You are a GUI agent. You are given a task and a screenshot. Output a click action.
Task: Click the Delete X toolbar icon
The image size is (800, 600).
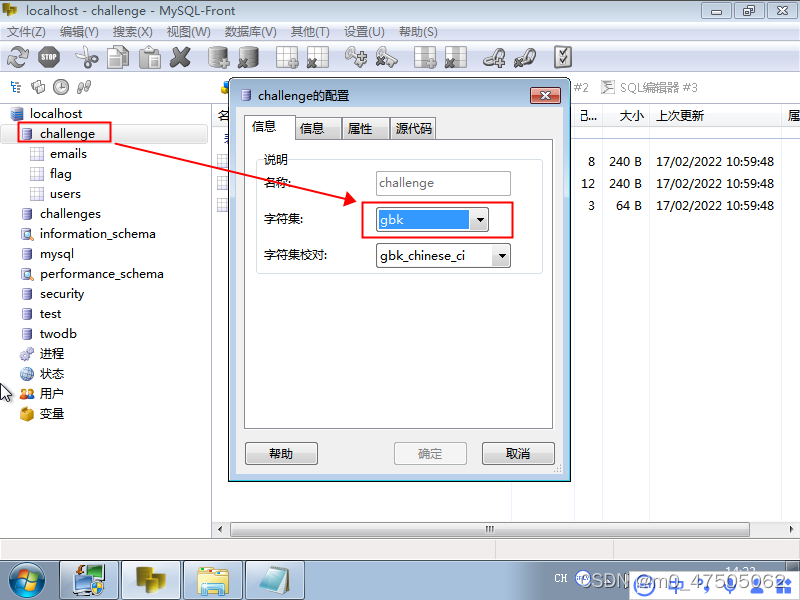pos(180,57)
